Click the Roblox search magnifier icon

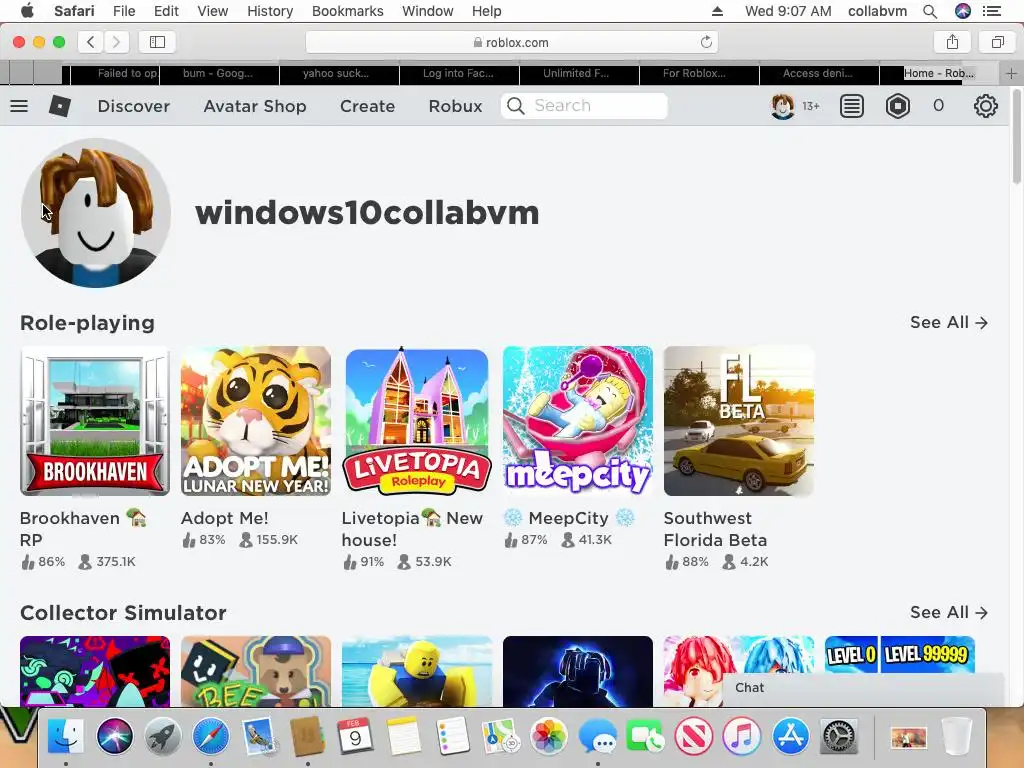tap(516, 106)
